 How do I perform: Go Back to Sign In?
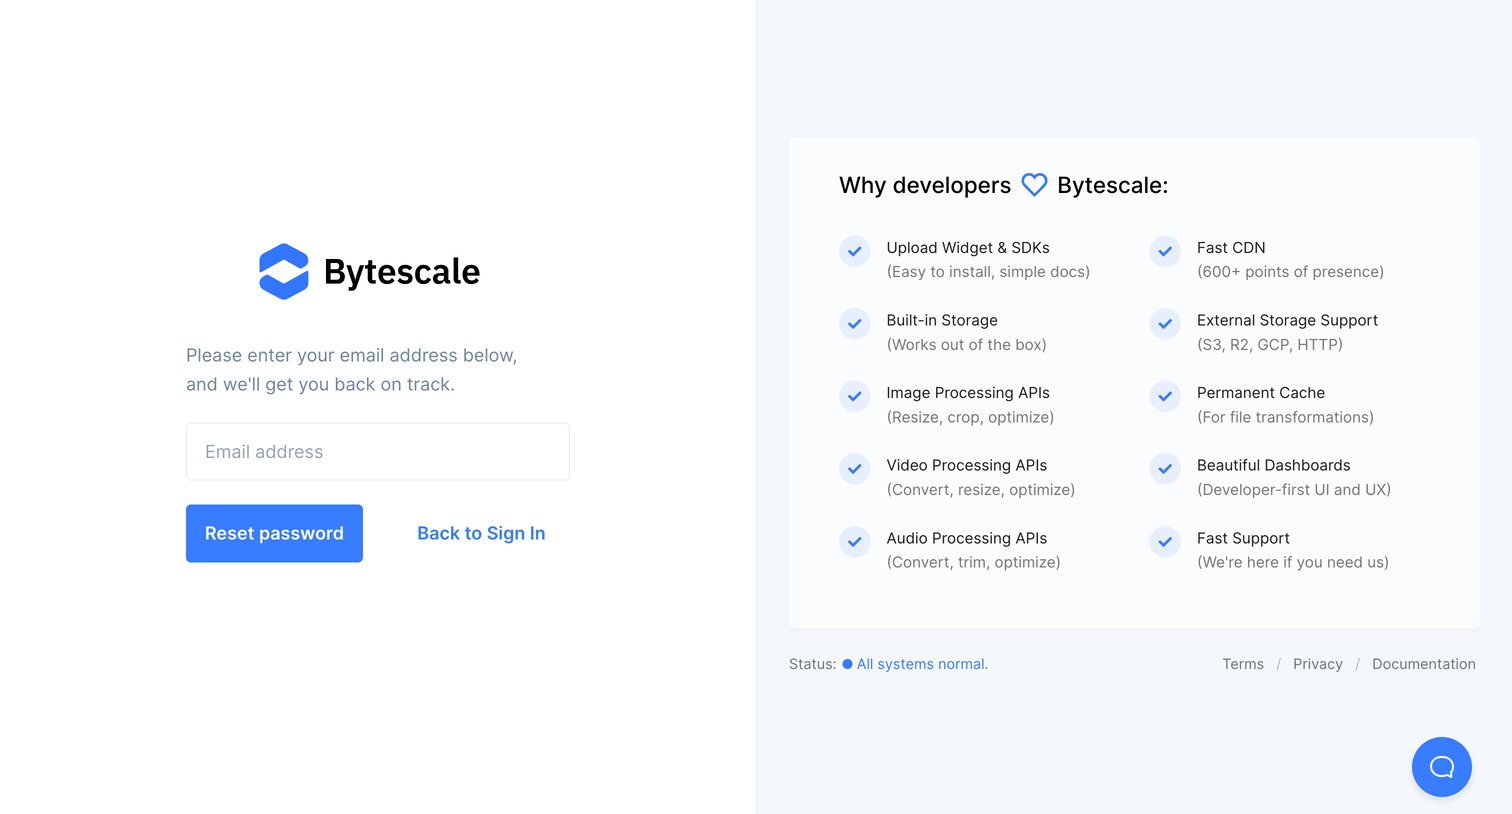(481, 533)
